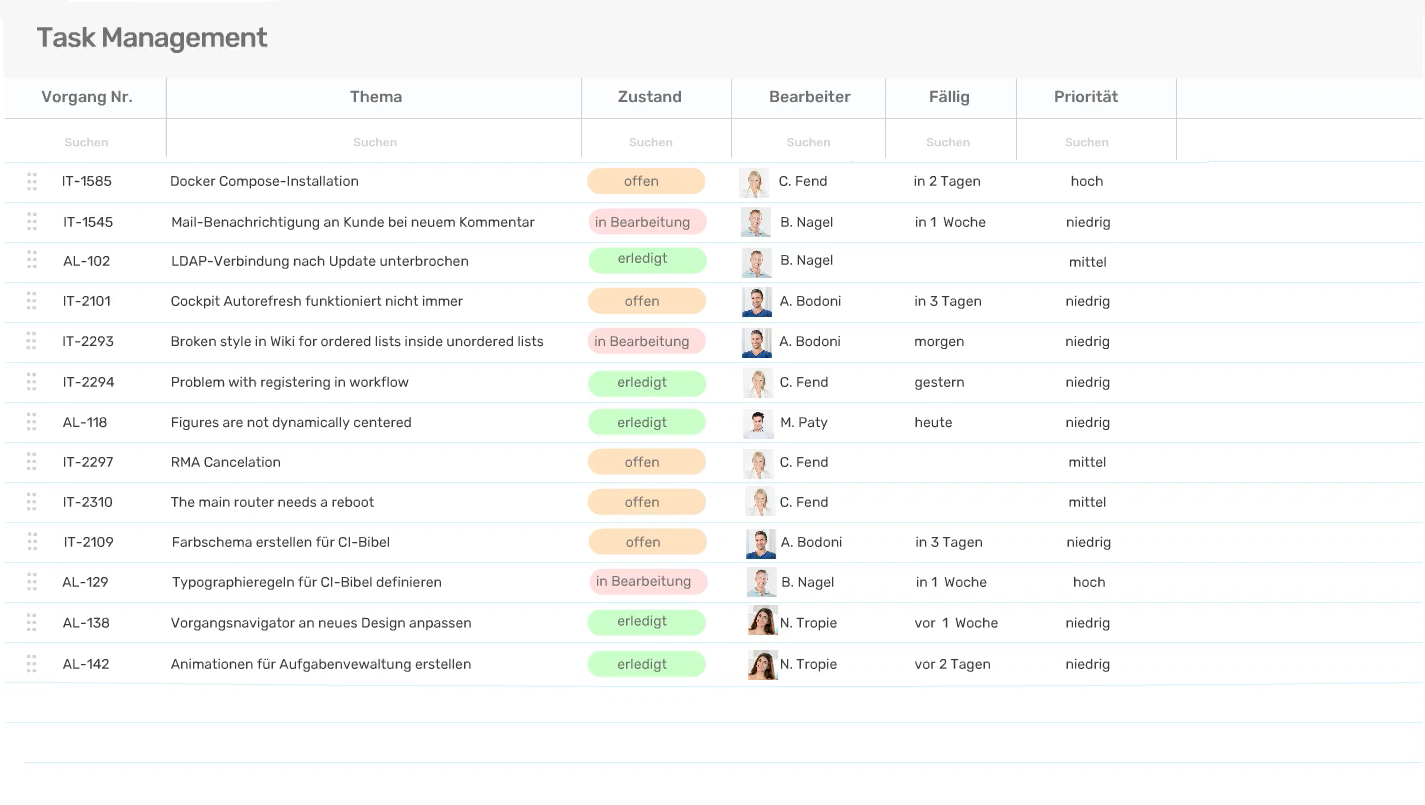The image size is (1425, 805).
Task: Focus the Suchen field below Priorität
Action: pos(1086,142)
